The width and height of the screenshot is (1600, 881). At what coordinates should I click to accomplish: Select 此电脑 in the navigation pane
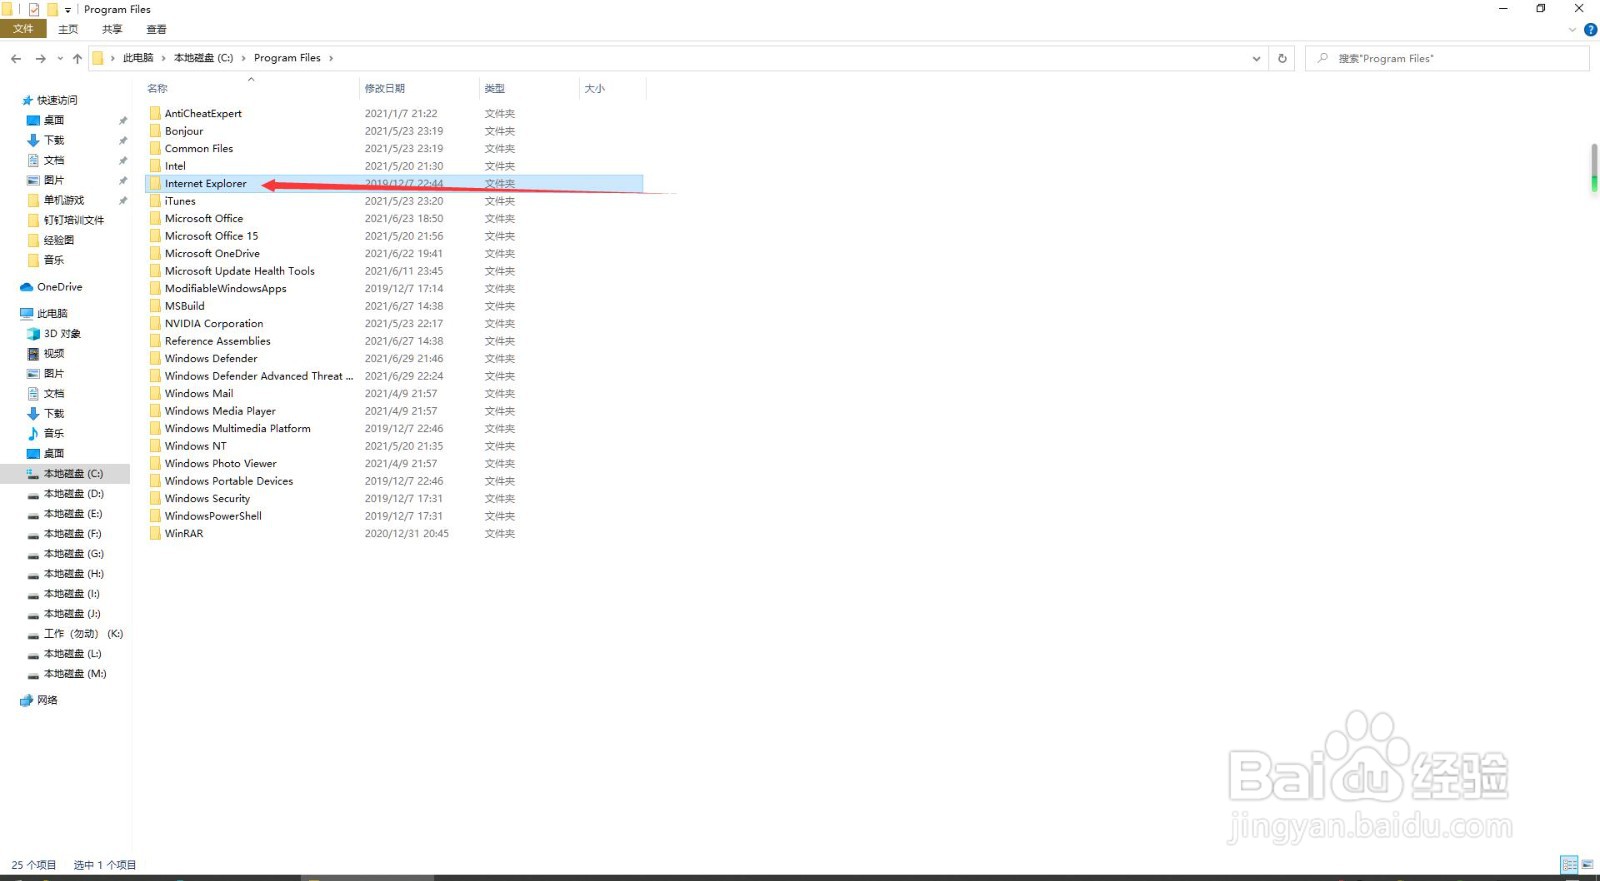point(52,313)
